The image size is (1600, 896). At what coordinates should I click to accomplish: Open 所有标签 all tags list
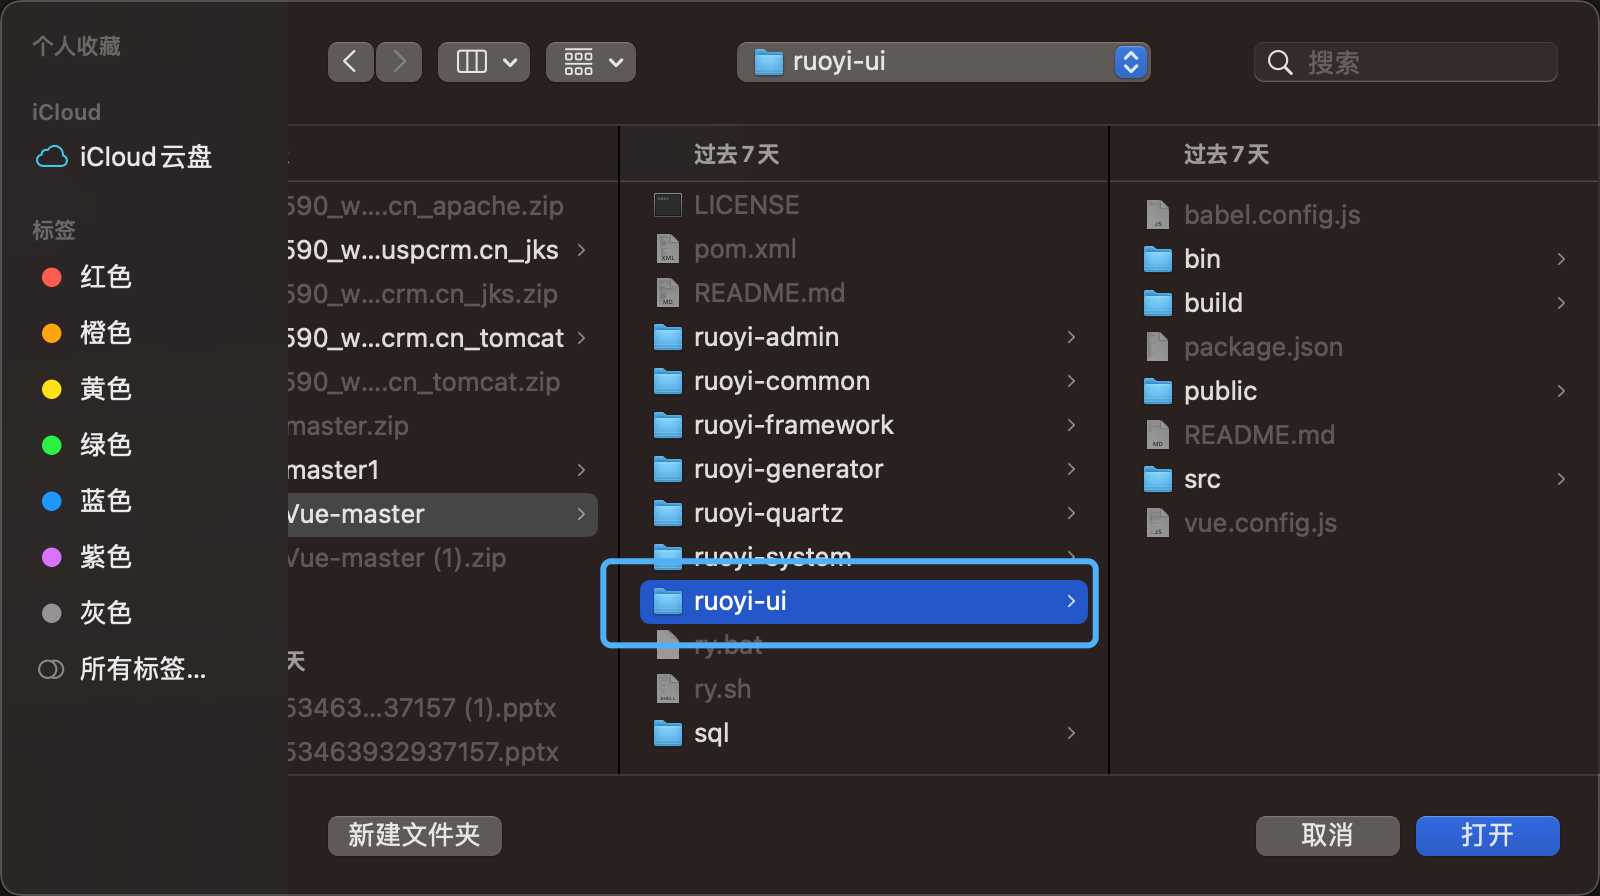142,669
